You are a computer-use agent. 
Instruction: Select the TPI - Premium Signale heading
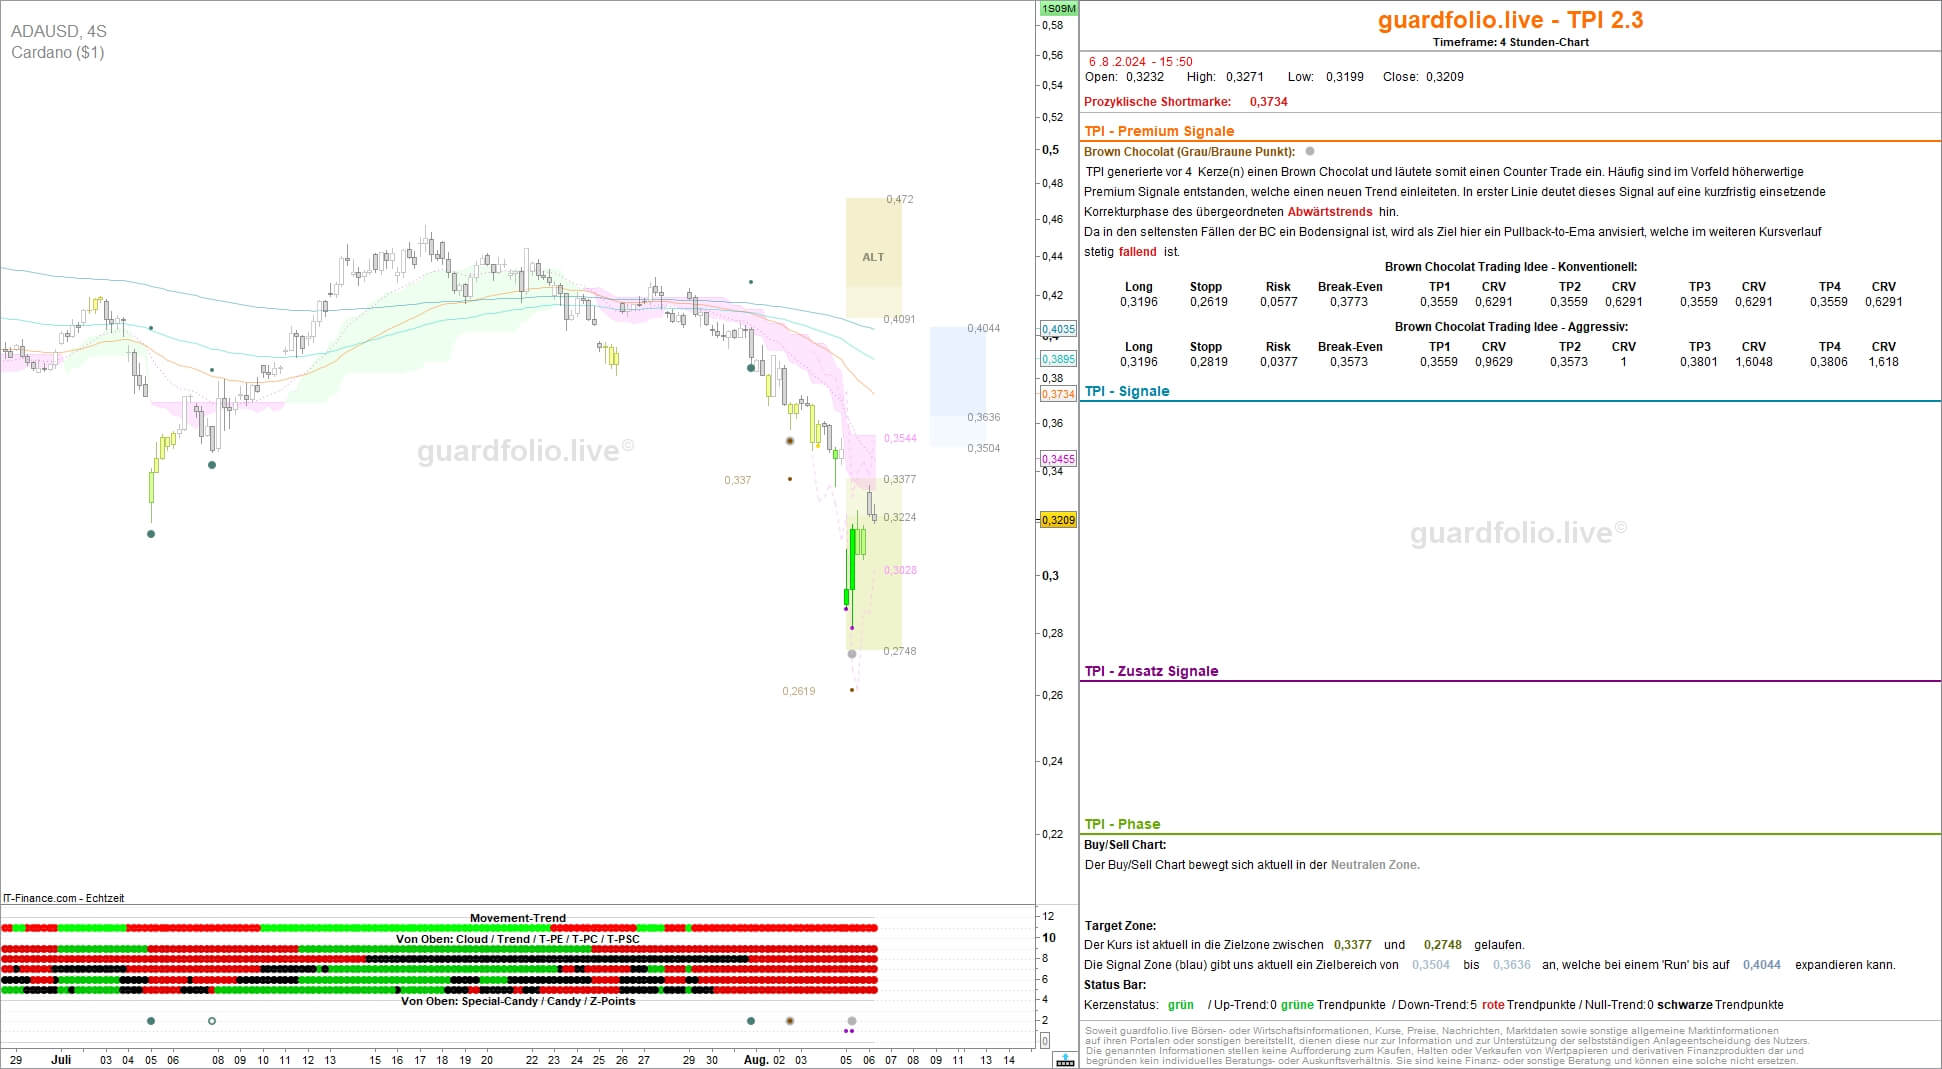pos(1159,131)
